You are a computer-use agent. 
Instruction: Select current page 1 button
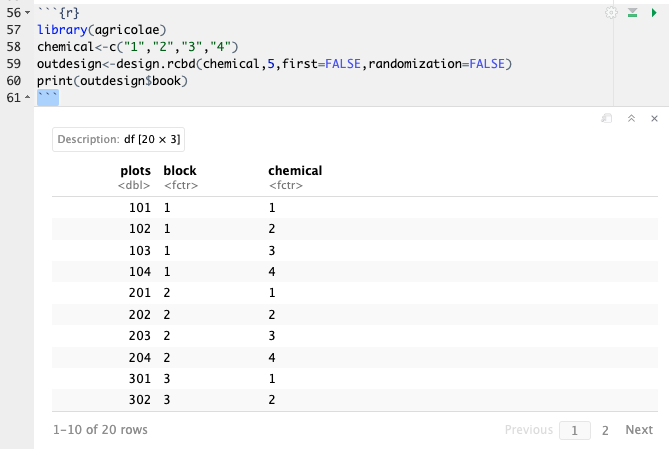[x=574, y=430]
